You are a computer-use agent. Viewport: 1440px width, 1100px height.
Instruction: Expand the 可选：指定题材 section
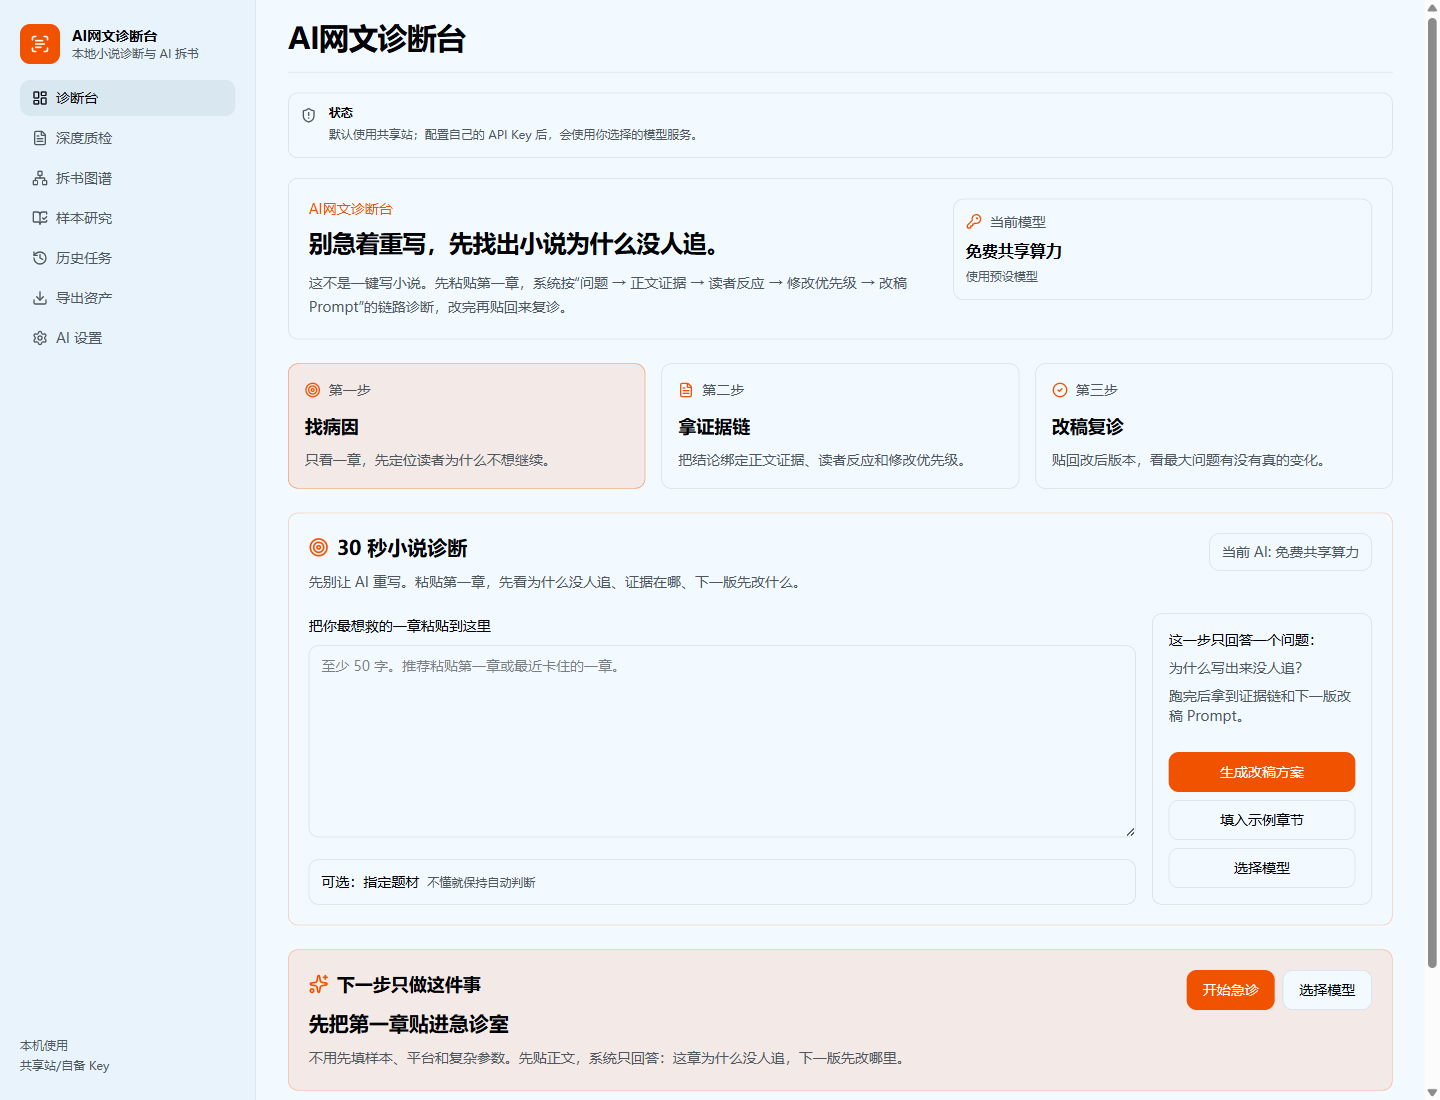722,882
